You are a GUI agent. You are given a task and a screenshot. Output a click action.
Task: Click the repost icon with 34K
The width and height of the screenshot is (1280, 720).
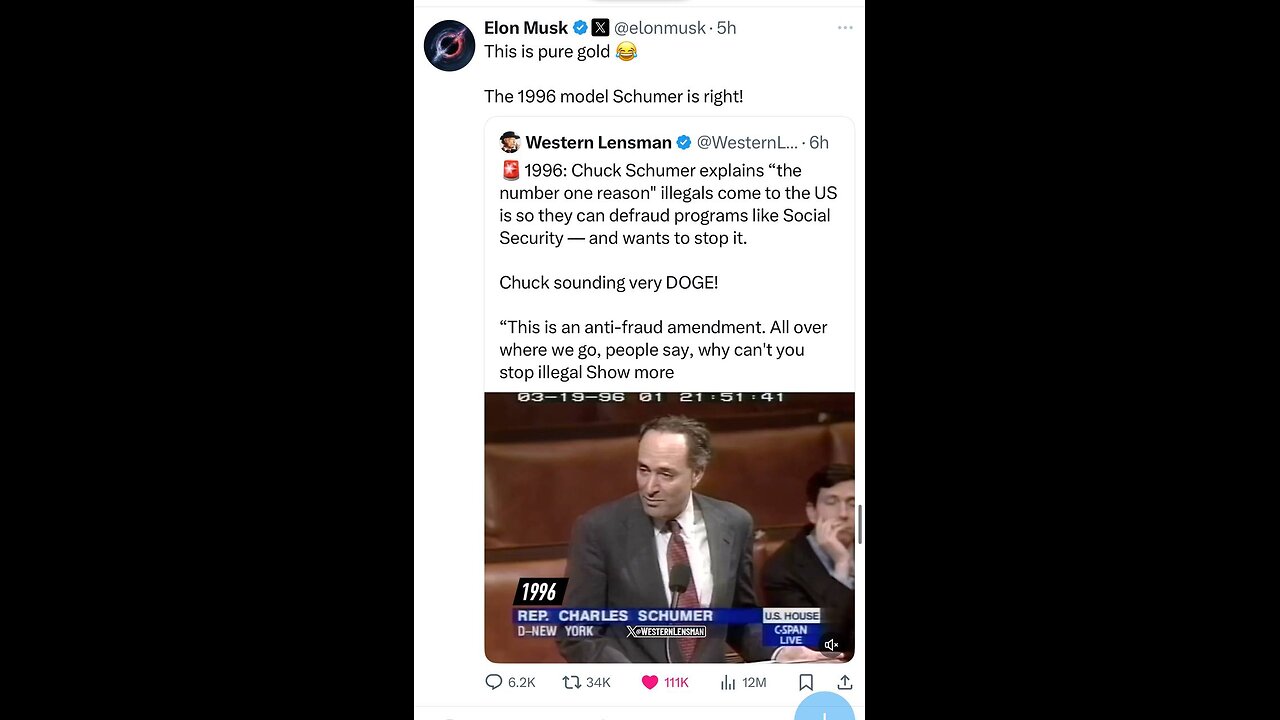571,682
